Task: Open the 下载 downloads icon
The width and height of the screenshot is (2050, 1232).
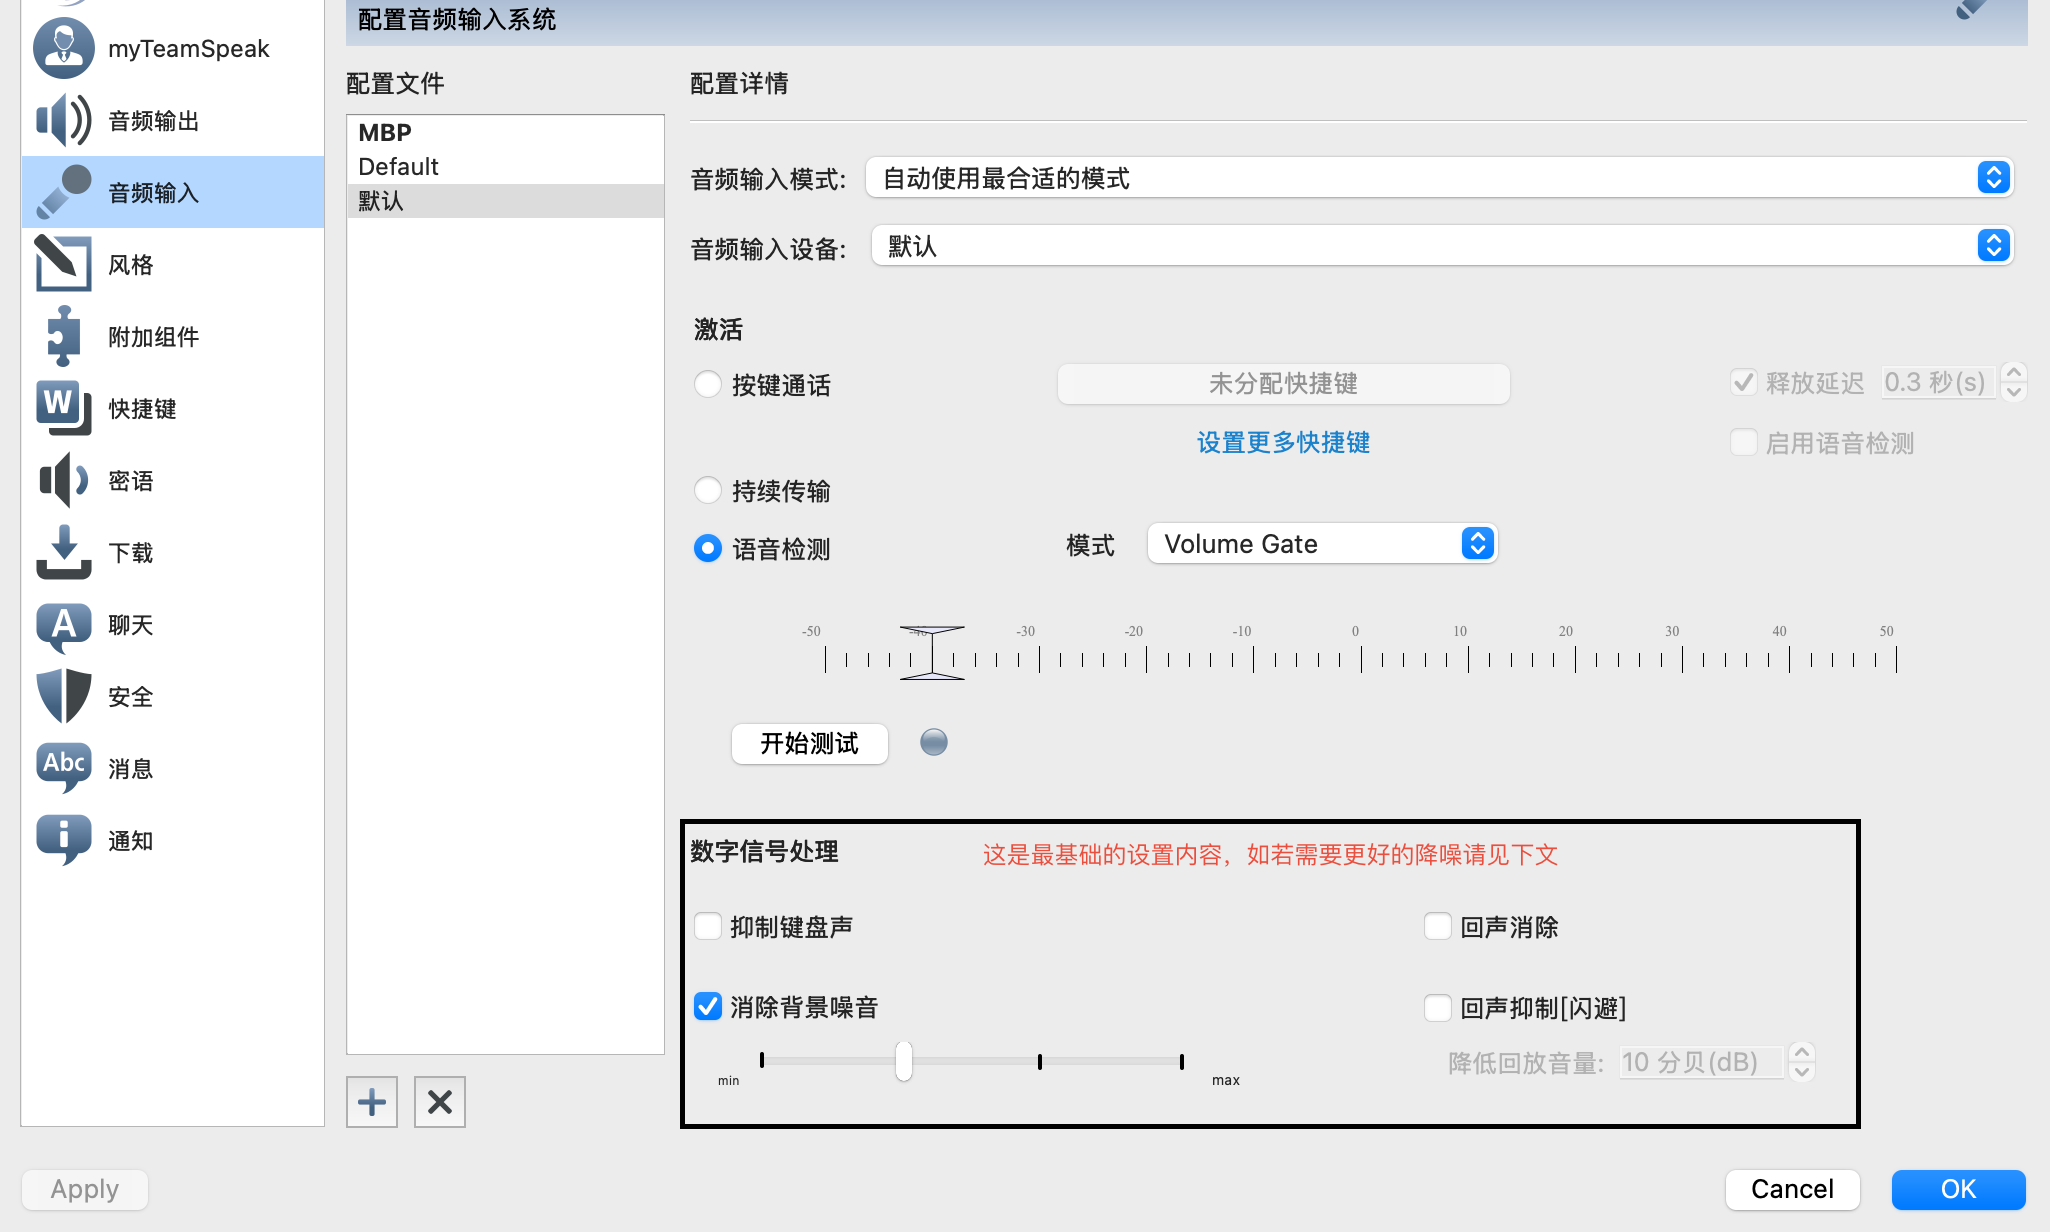Action: (x=64, y=552)
